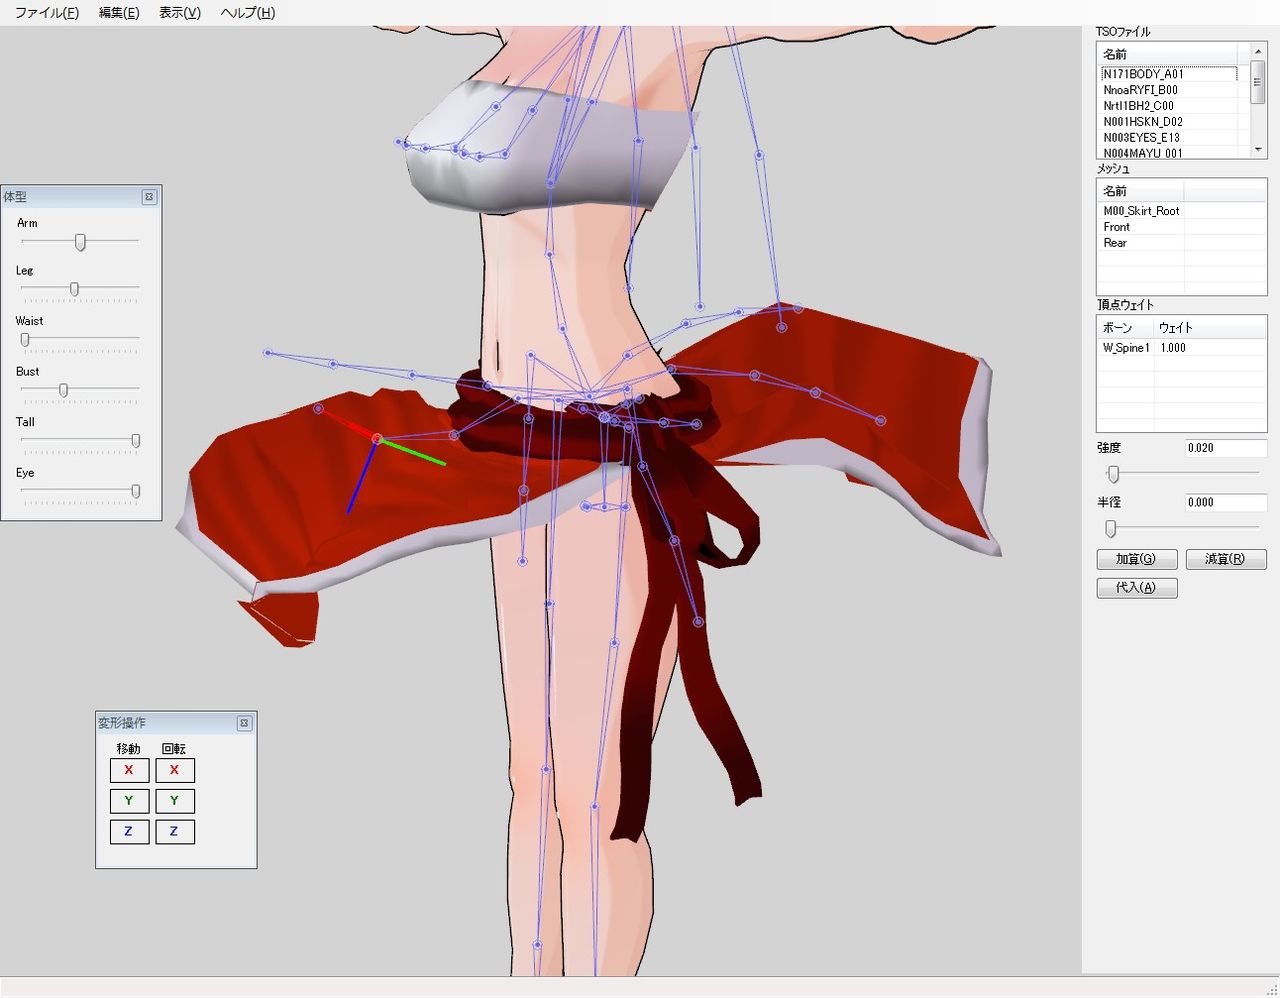This screenshot has height=998, width=1280.
Task: Click the red X button under 移動
Action: [129, 770]
